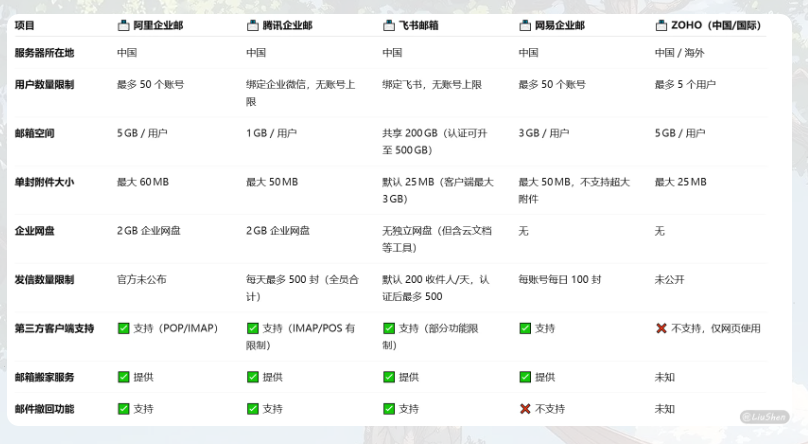This screenshot has height=444, width=808.
Task: Click the 企业网盘 row label
Action: (35, 231)
